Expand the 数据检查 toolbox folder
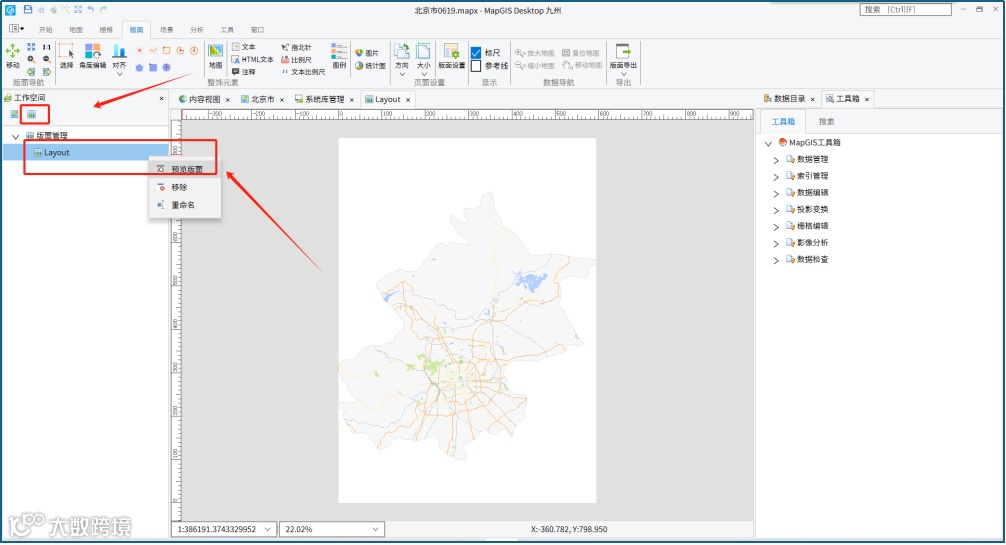 [776, 260]
